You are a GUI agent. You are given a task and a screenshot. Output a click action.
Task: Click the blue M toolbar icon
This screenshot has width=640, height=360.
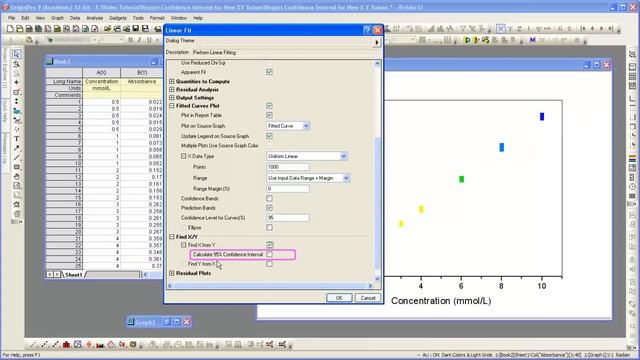532,40
